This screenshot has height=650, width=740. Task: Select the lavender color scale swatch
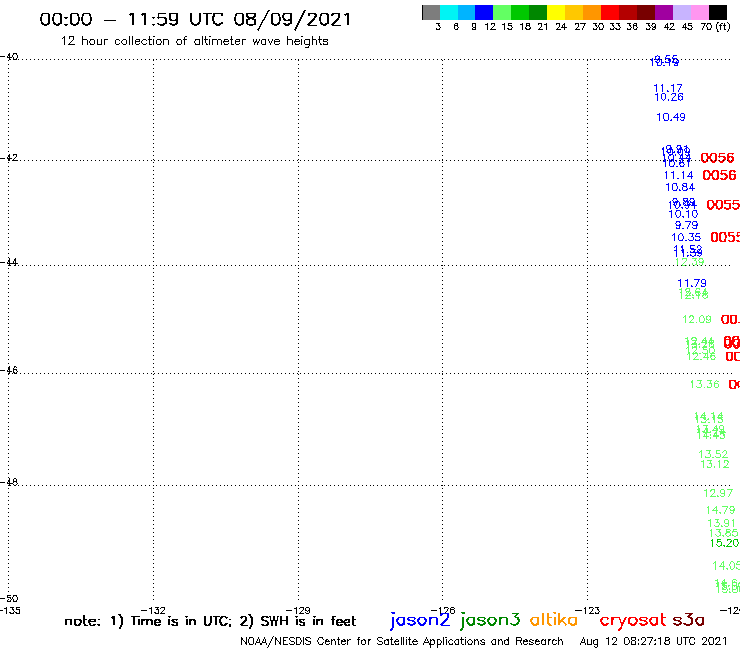[x=681, y=12]
